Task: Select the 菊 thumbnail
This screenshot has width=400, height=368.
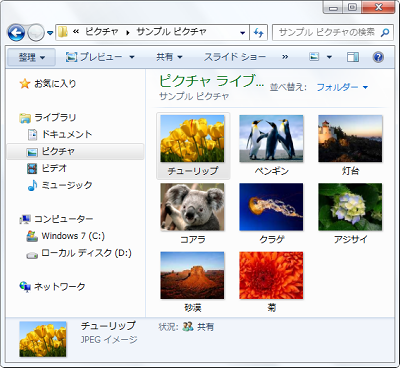Action: pyautogui.click(x=271, y=275)
